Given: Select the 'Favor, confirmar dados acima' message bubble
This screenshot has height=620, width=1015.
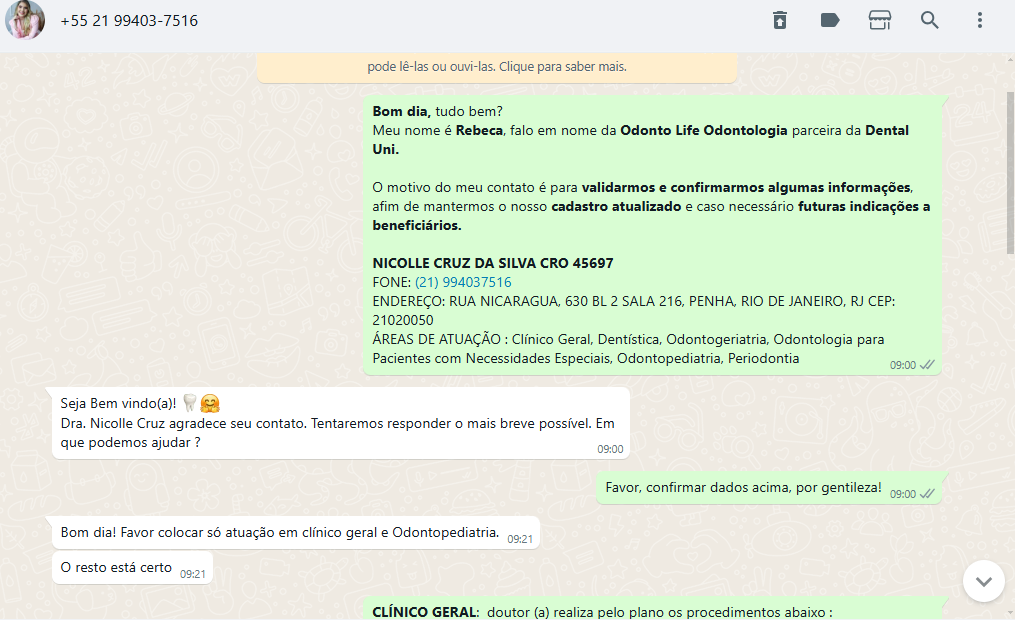Looking at the screenshot, I should 743,488.
